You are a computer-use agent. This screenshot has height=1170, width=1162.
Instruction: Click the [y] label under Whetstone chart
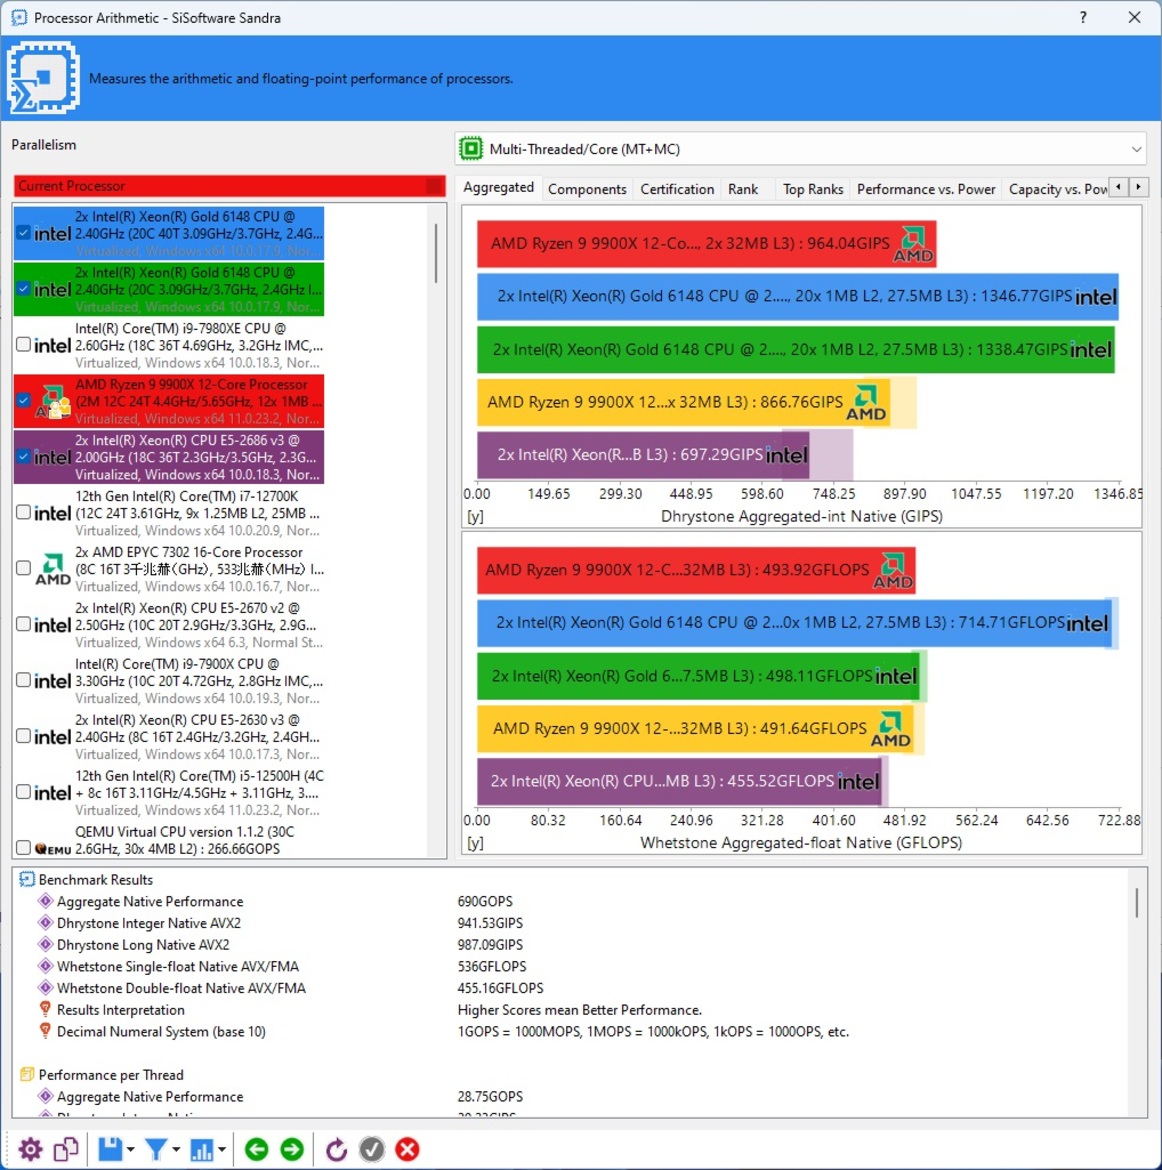(475, 843)
